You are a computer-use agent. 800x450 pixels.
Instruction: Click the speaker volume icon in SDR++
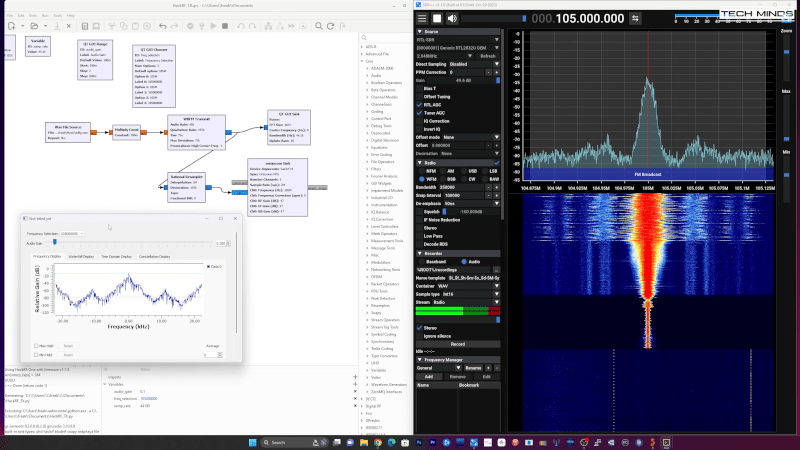coord(451,18)
